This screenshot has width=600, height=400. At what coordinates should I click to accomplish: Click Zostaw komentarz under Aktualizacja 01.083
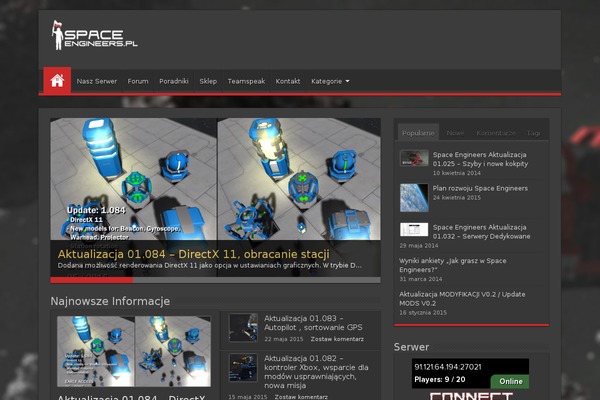337,339
